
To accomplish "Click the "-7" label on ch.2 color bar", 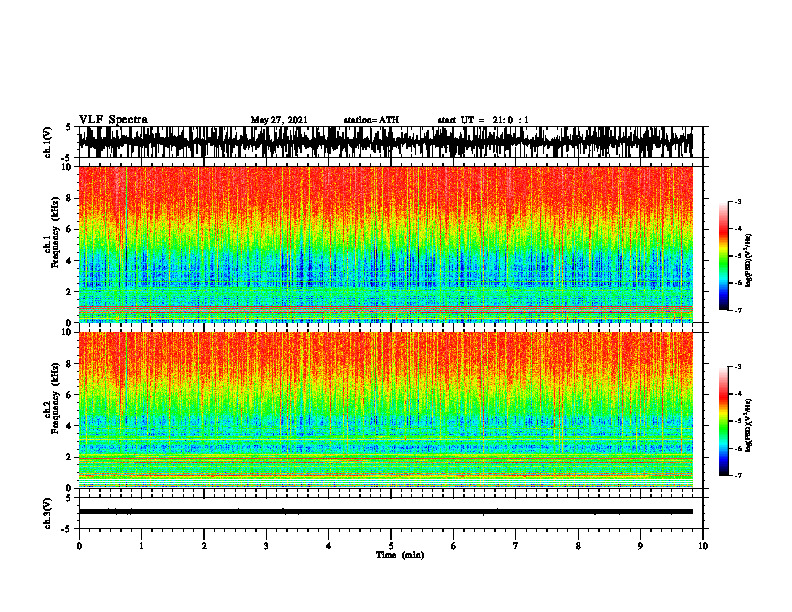I will click(738, 476).
